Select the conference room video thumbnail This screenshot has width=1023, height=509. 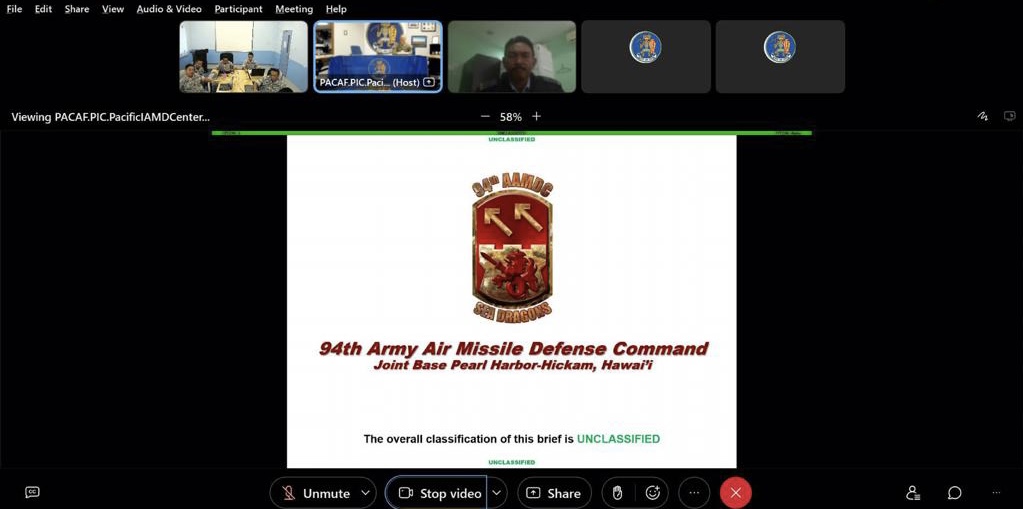[243, 57]
